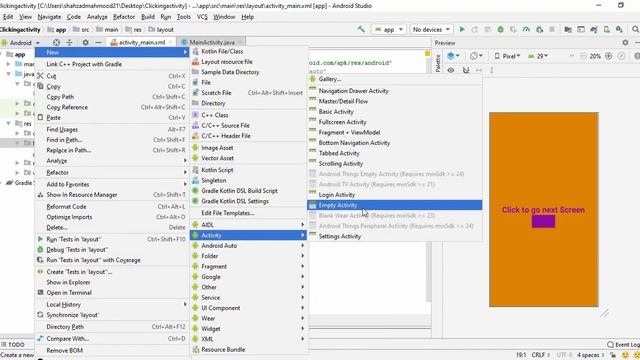The height and width of the screenshot is (360, 640).
Task: Expand the Service submenu
Action: click(248, 298)
